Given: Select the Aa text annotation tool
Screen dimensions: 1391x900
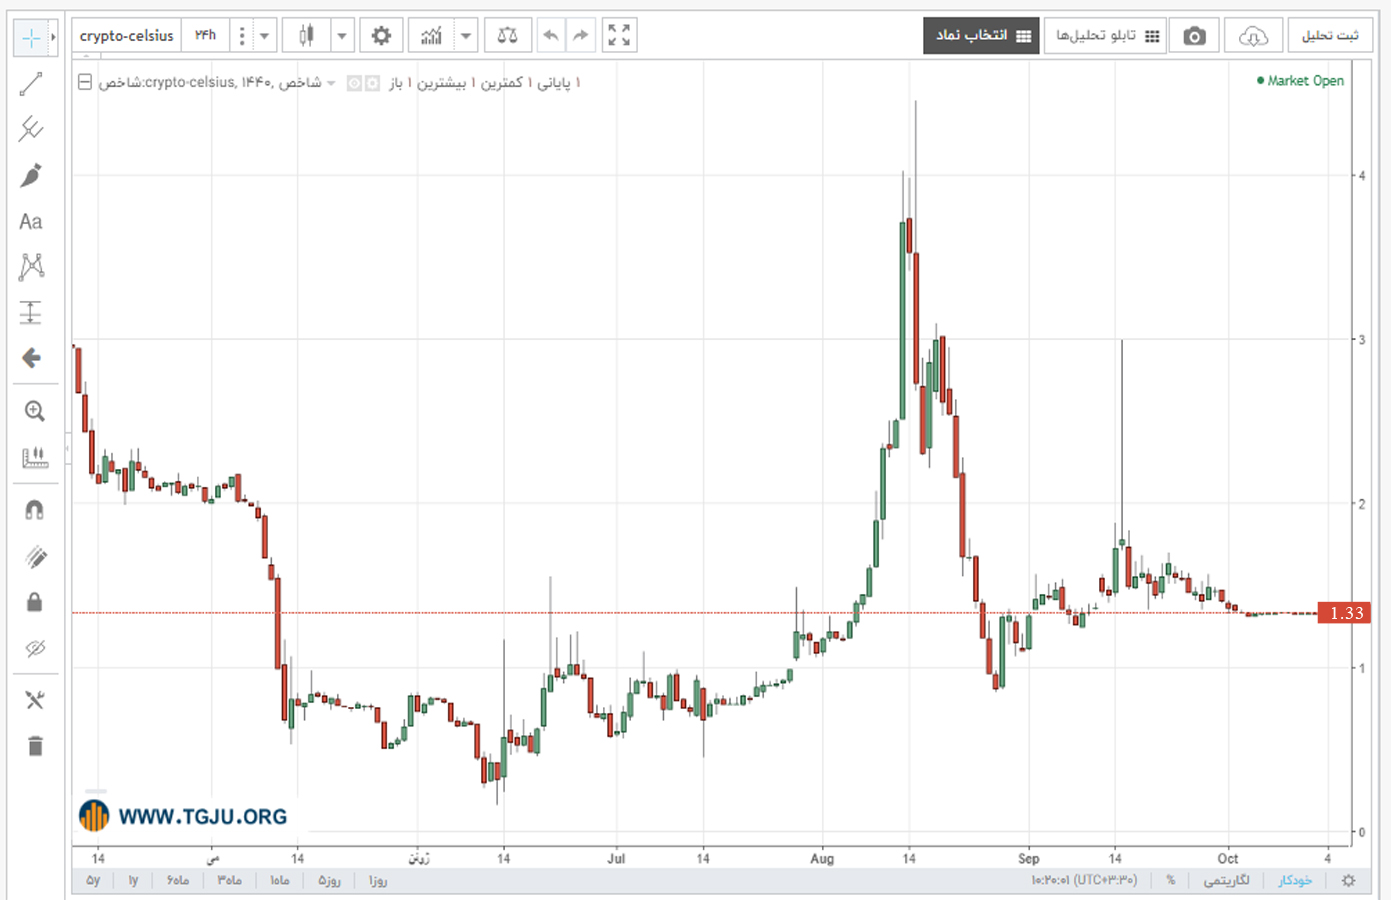Looking at the screenshot, I should 31,221.
